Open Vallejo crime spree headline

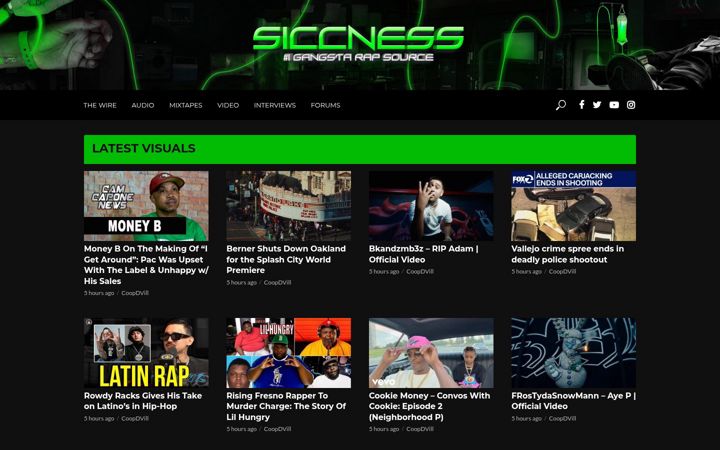pos(568,254)
